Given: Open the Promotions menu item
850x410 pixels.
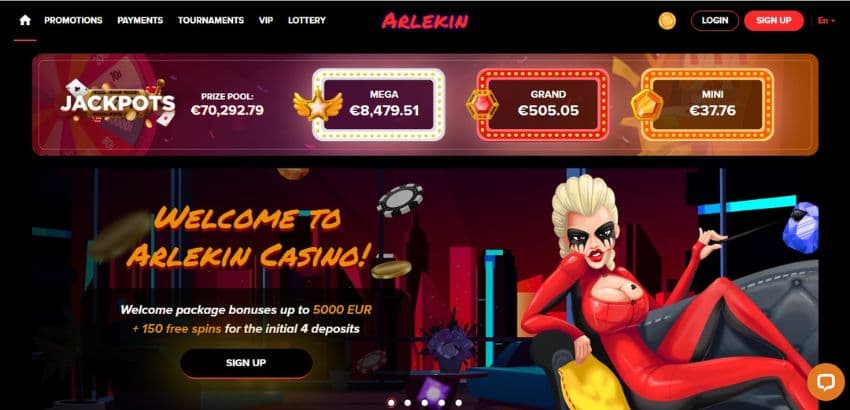Looking at the screenshot, I should tap(73, 21).
